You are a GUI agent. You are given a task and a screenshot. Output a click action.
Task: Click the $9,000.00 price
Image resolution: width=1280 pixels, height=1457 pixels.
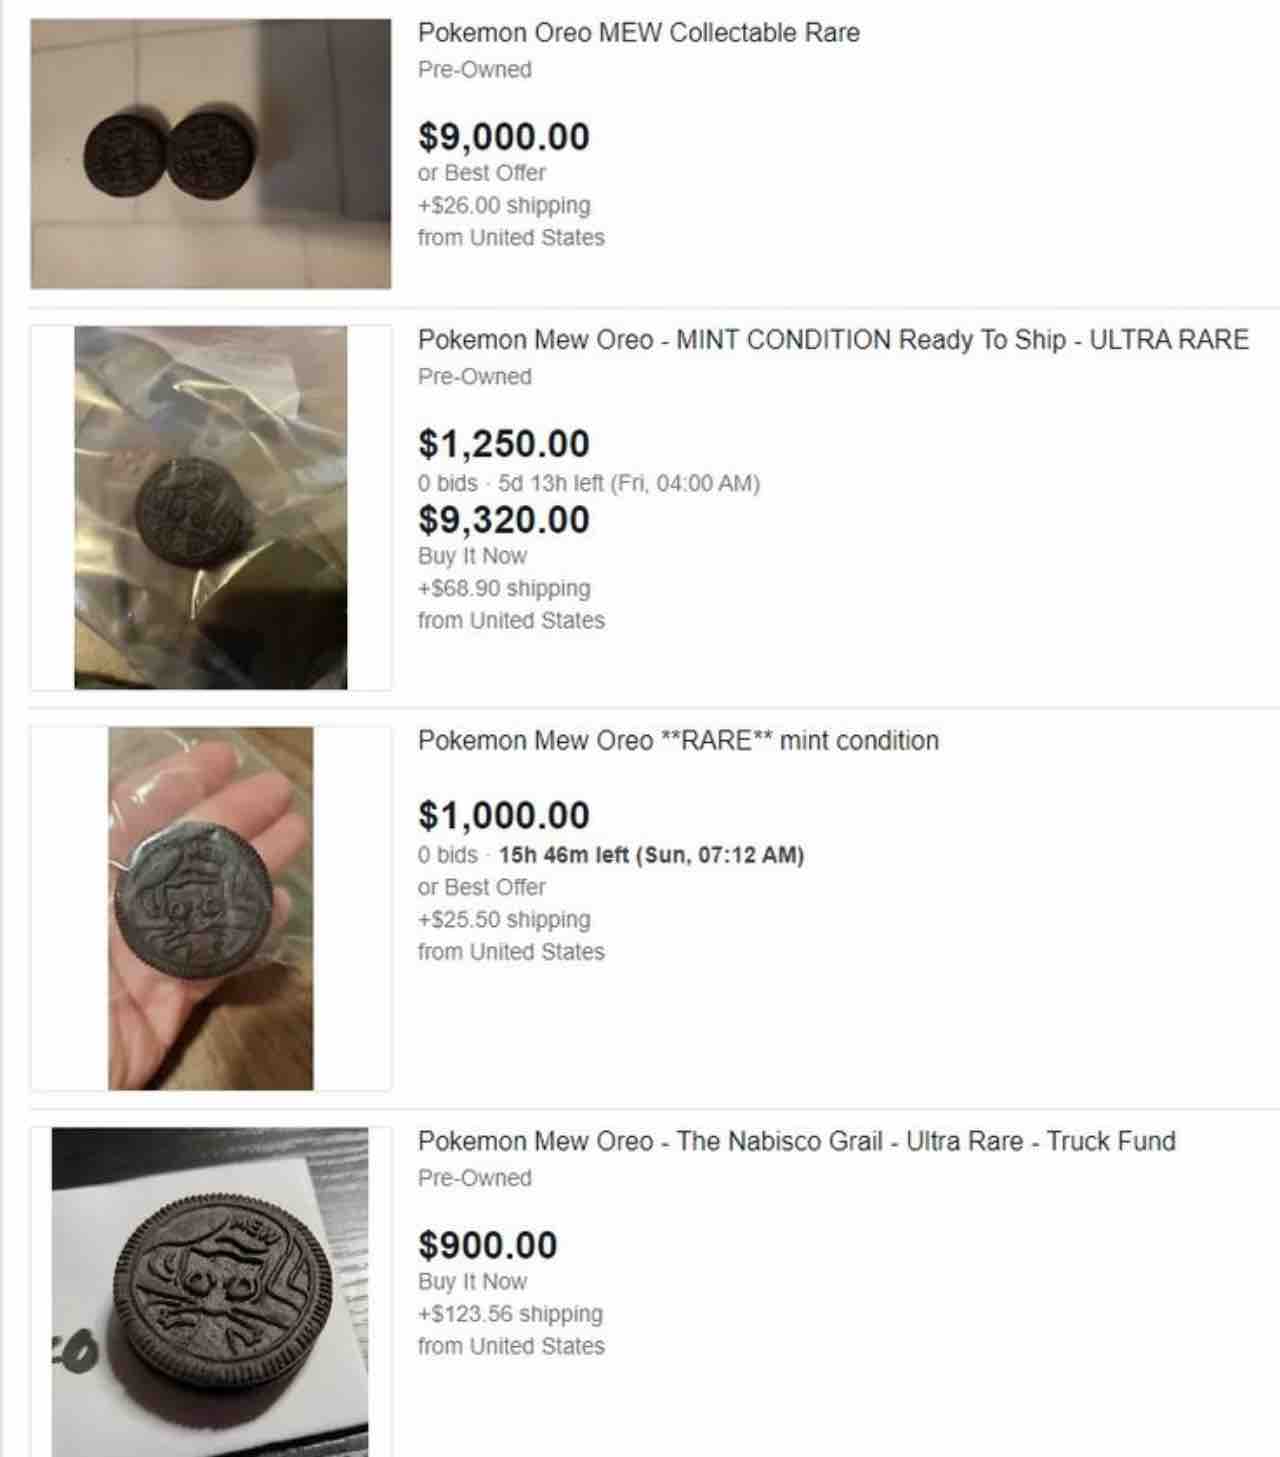point(504,137)
